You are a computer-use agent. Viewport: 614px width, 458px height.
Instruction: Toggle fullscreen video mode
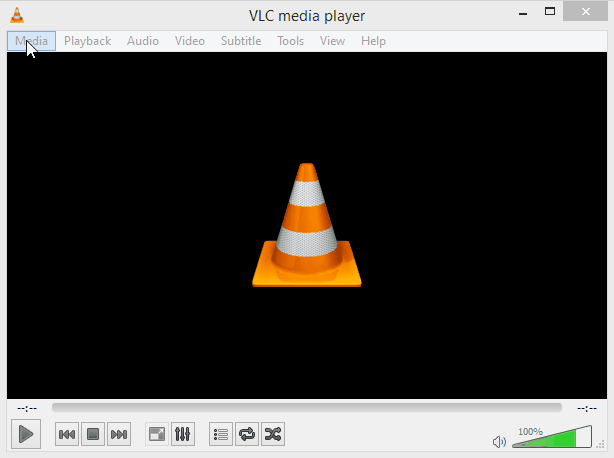click(x=157, y=434)
